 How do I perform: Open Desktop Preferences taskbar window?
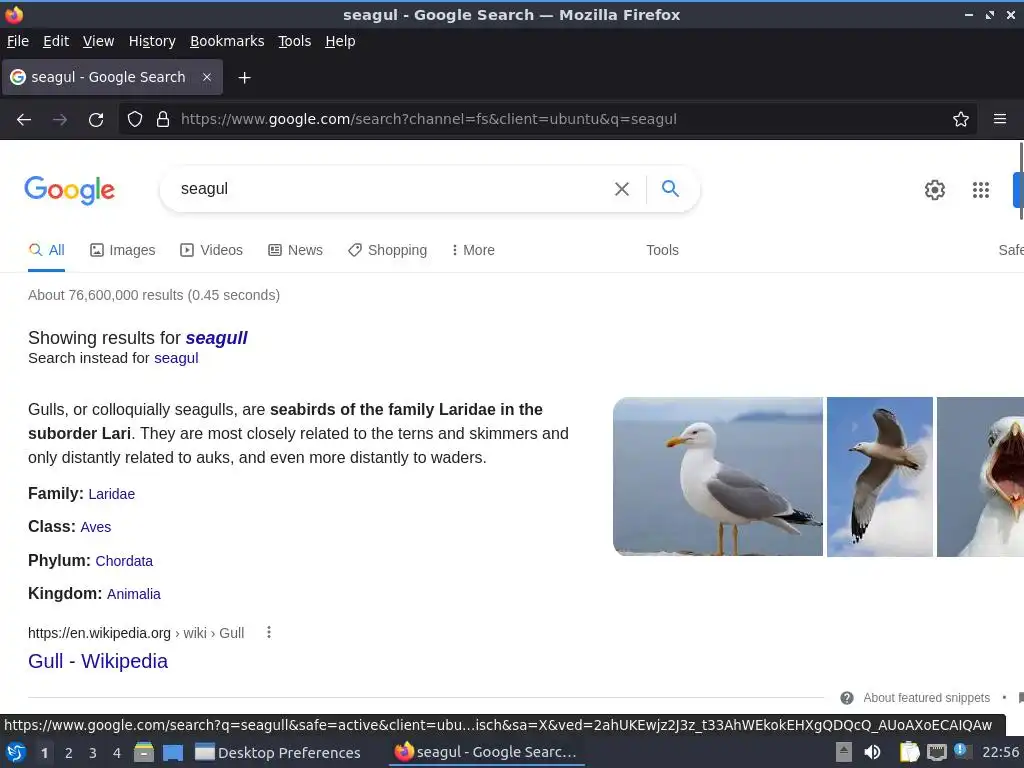pyautogui.click(x=278, y=752)
